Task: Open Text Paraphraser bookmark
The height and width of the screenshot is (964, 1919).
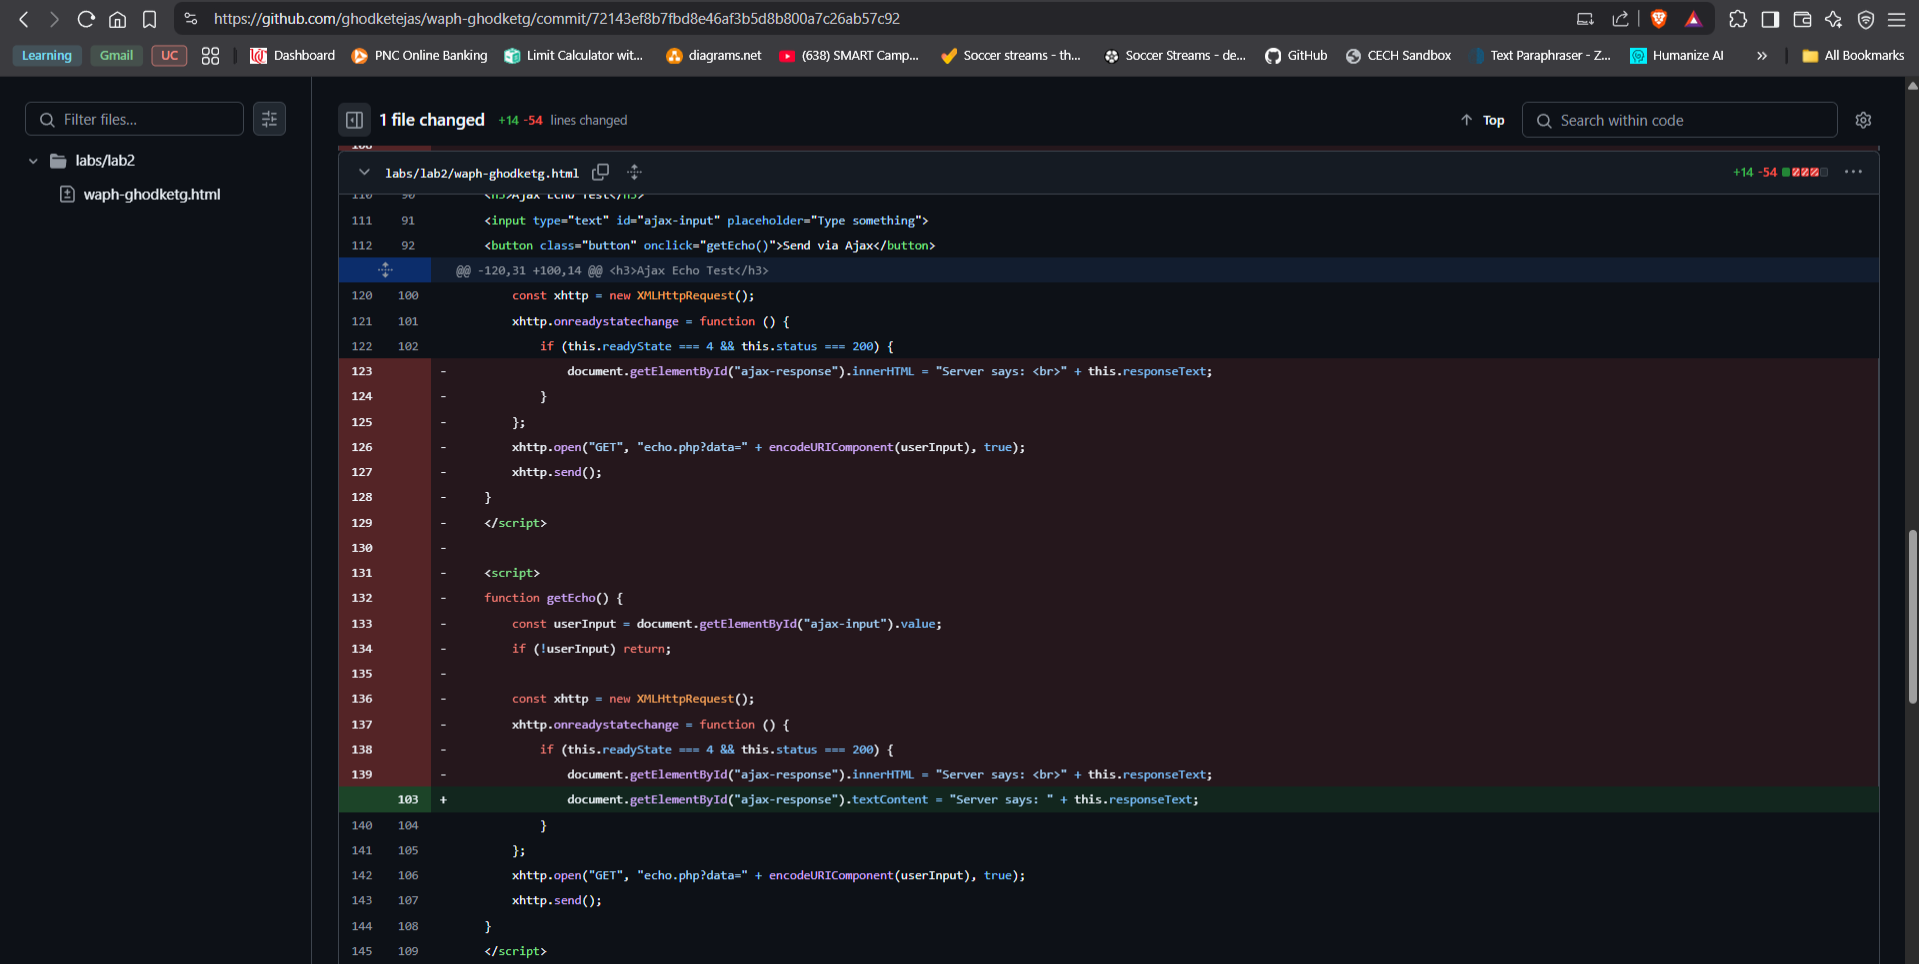Action: point(1540,56)
